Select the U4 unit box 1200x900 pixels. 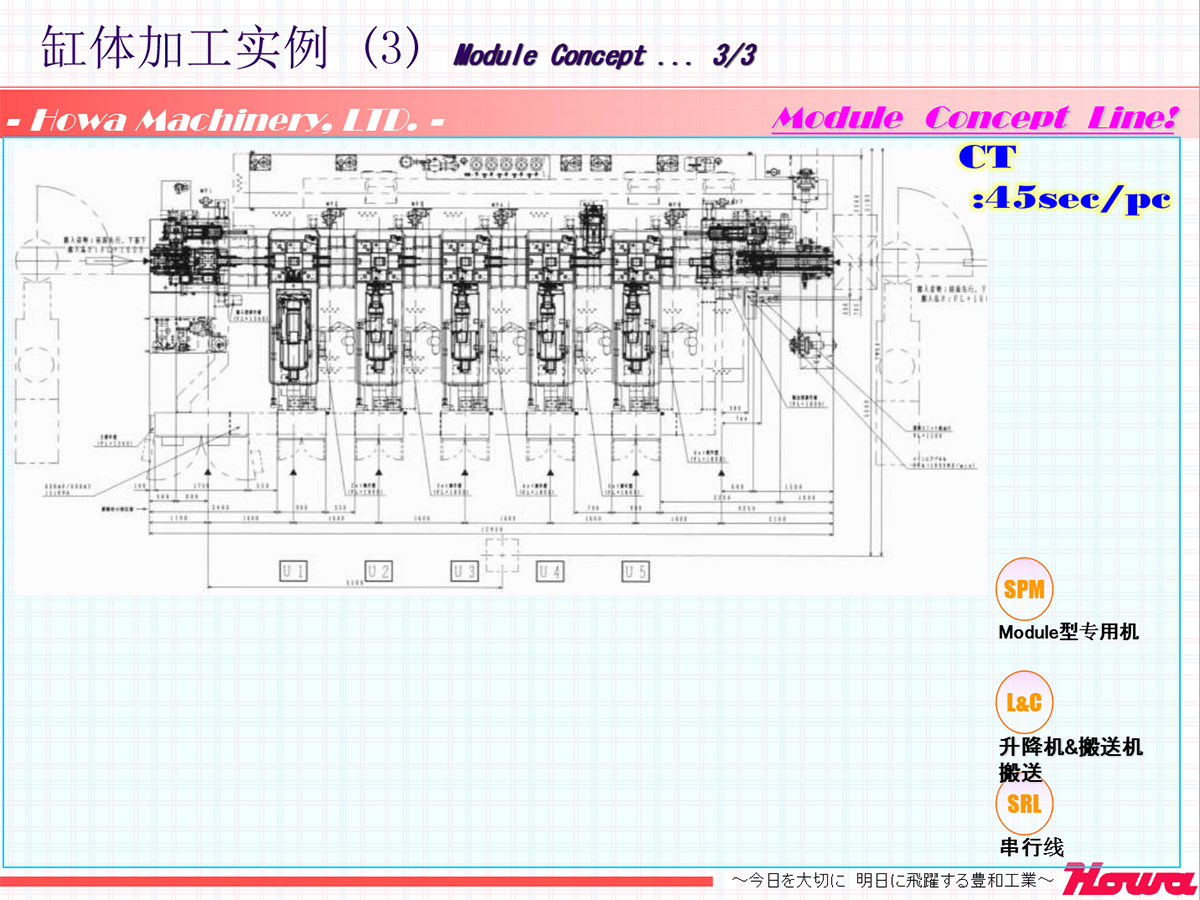click(x=550, y=572)
